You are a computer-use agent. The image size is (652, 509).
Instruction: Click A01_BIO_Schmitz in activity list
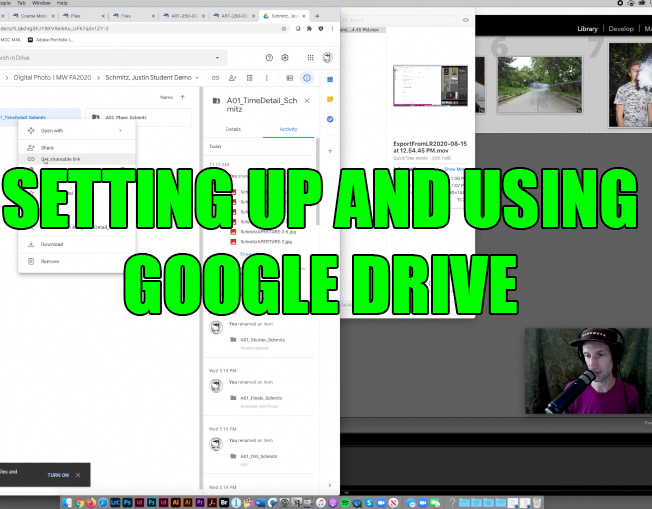point(259,456)
